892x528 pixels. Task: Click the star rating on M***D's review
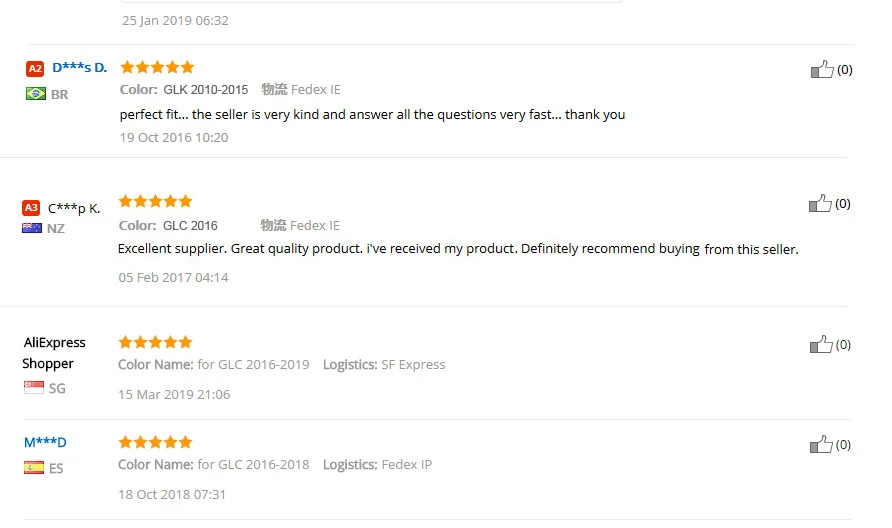click(155, 442)
